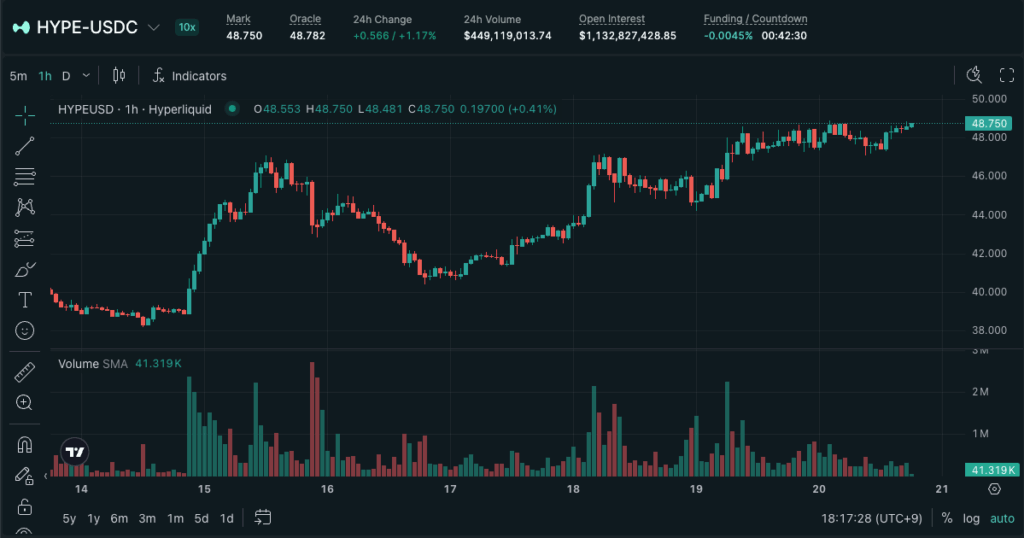
Task: Open the emoji icons tool
Action: (25, 330)
